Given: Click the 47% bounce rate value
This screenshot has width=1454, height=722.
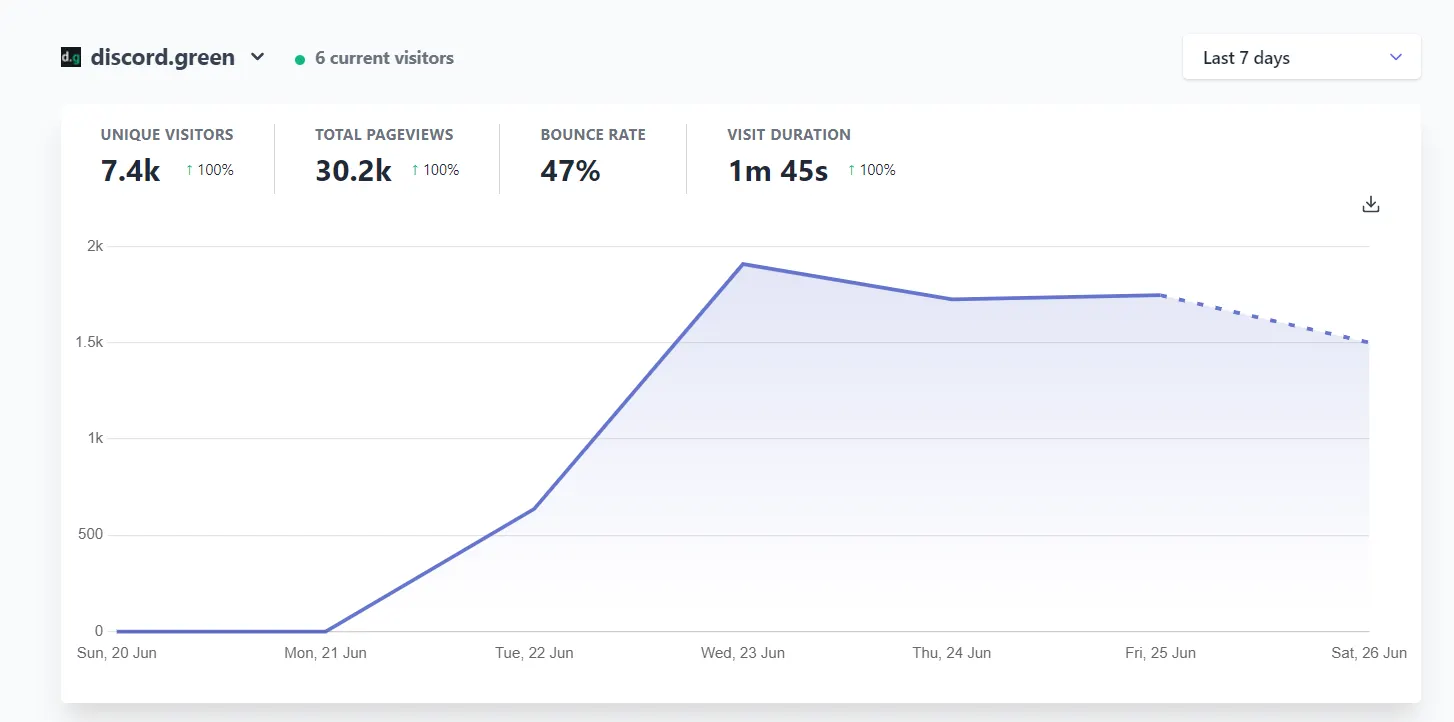Looking at the screenshot, I should 570,171.
